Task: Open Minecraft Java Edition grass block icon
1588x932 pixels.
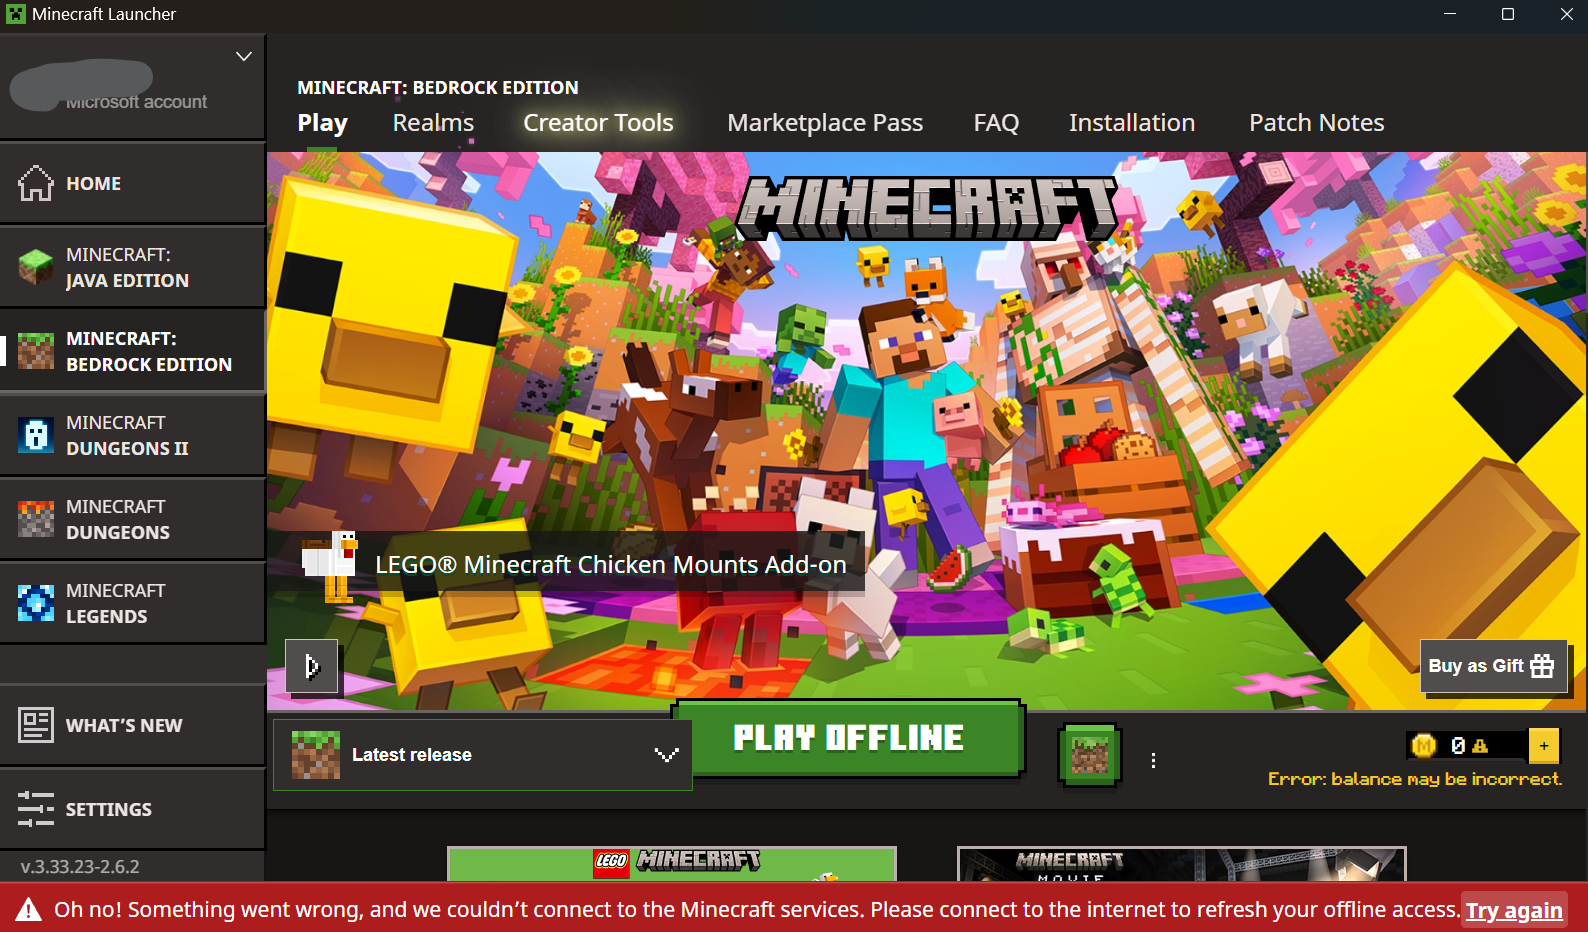Action: [36, 267]
